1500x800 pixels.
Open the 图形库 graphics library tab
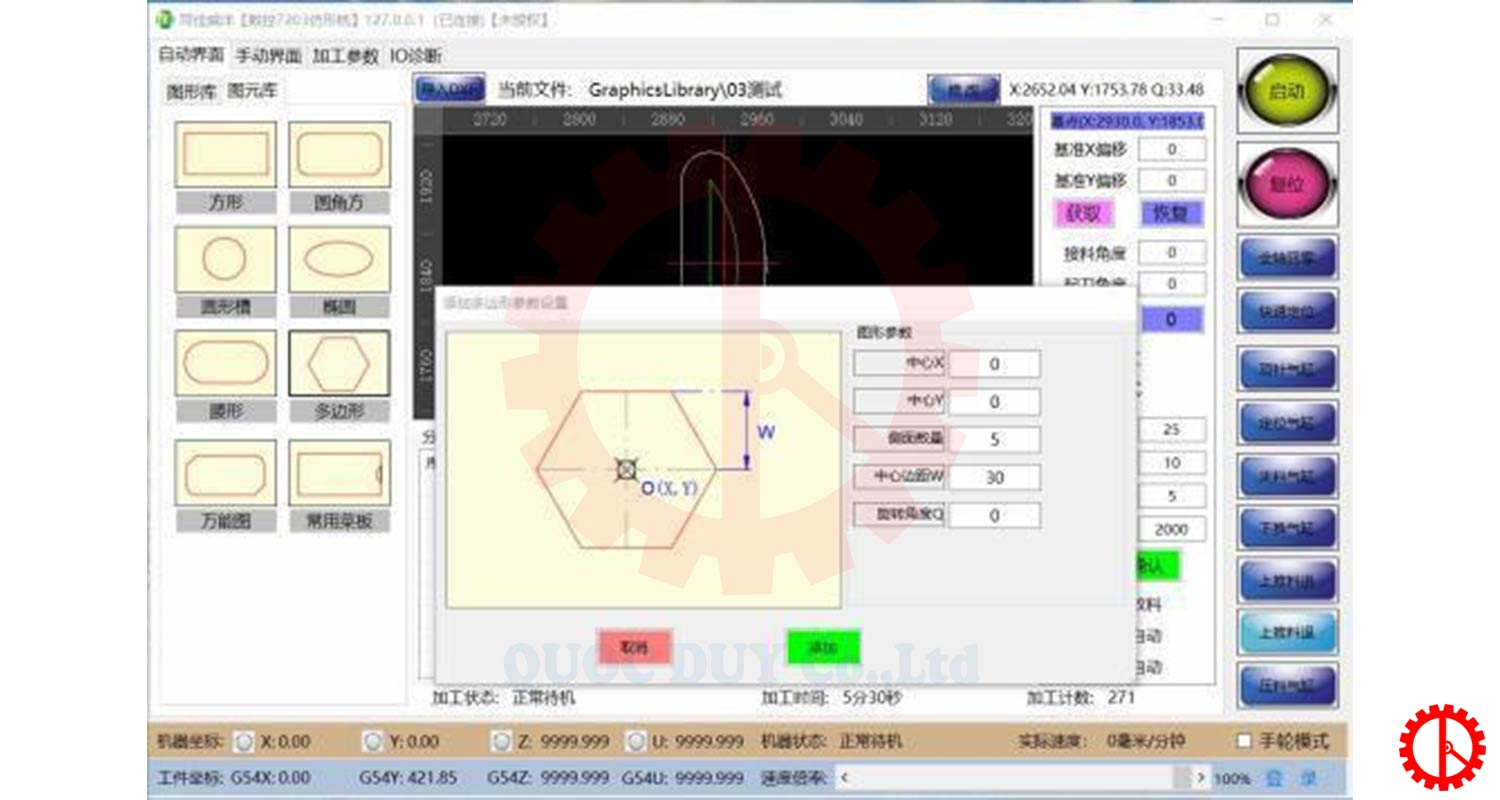[191, 91]
